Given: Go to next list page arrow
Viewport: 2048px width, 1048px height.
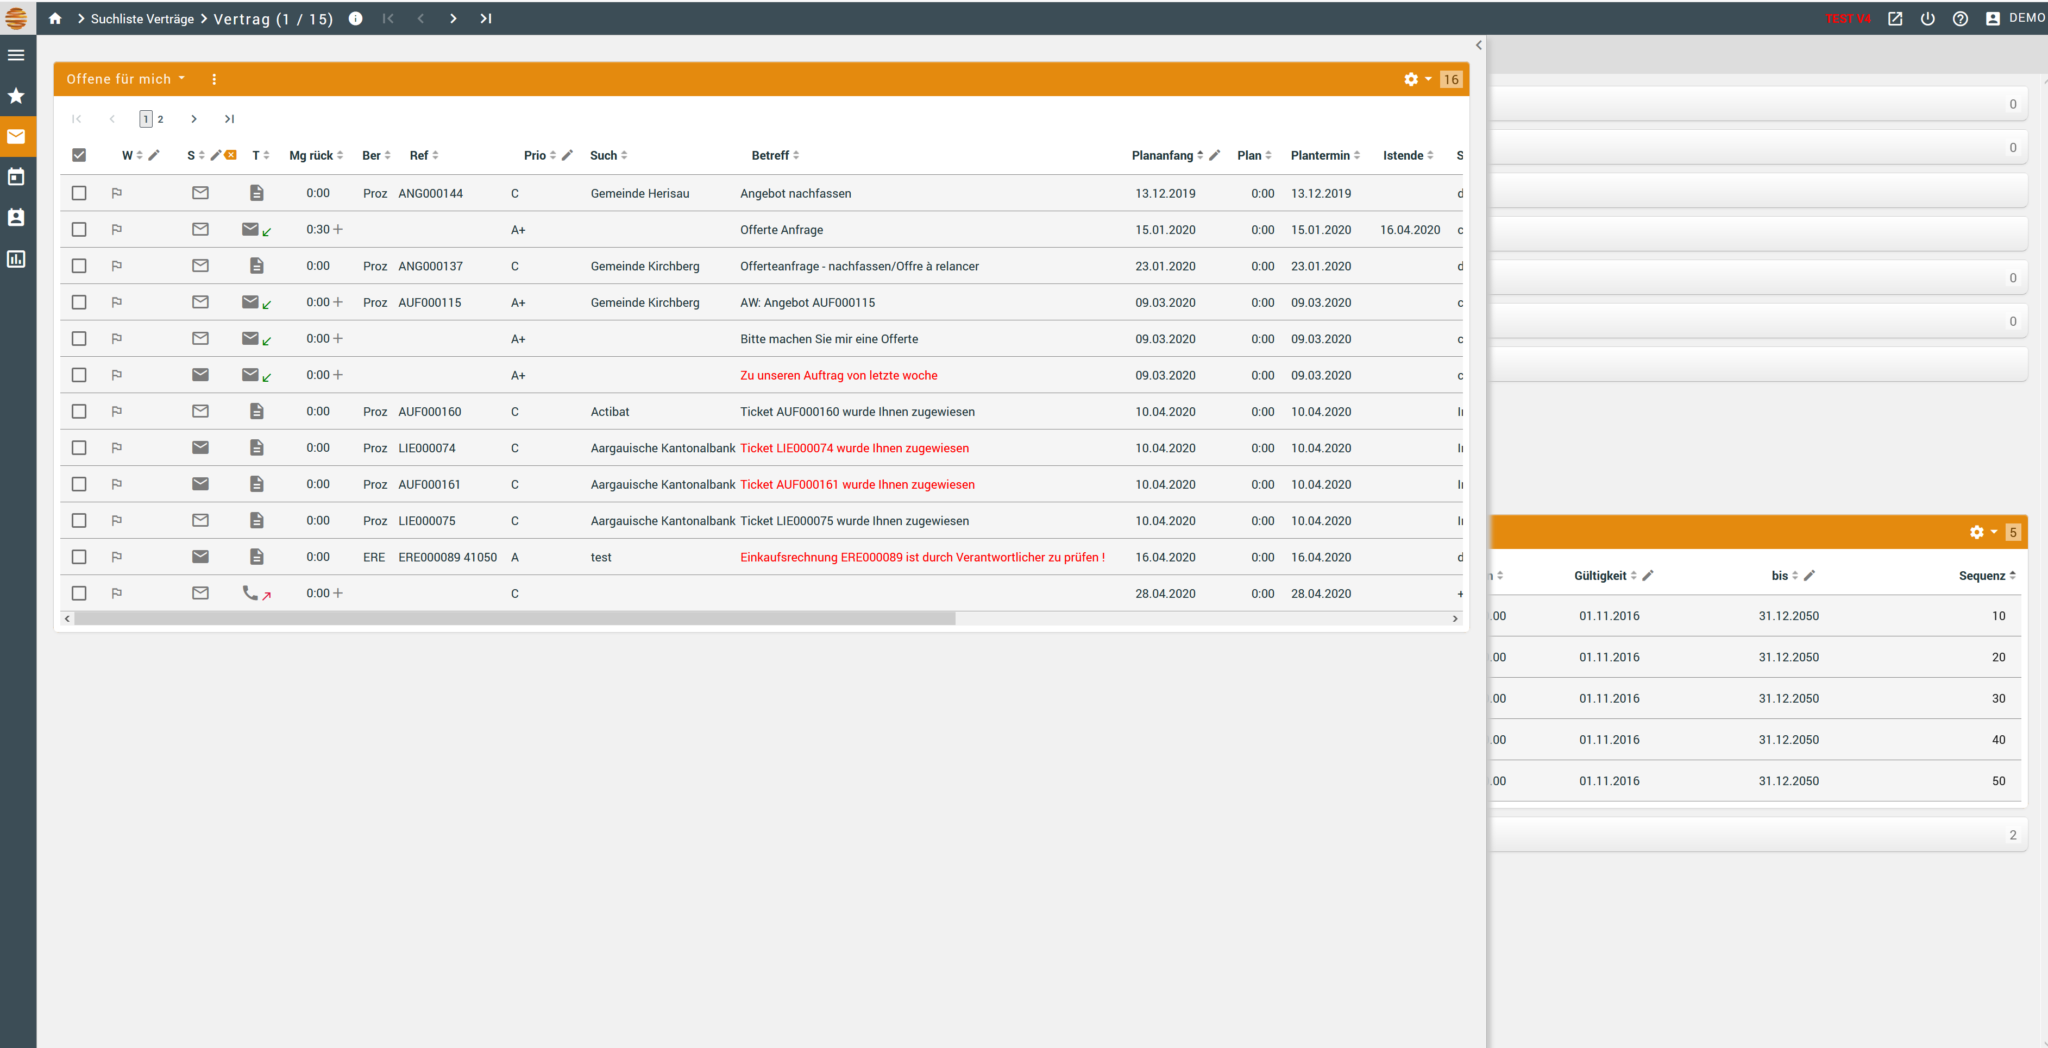Looking at the screenshot, I should click(x=194, y=119).
